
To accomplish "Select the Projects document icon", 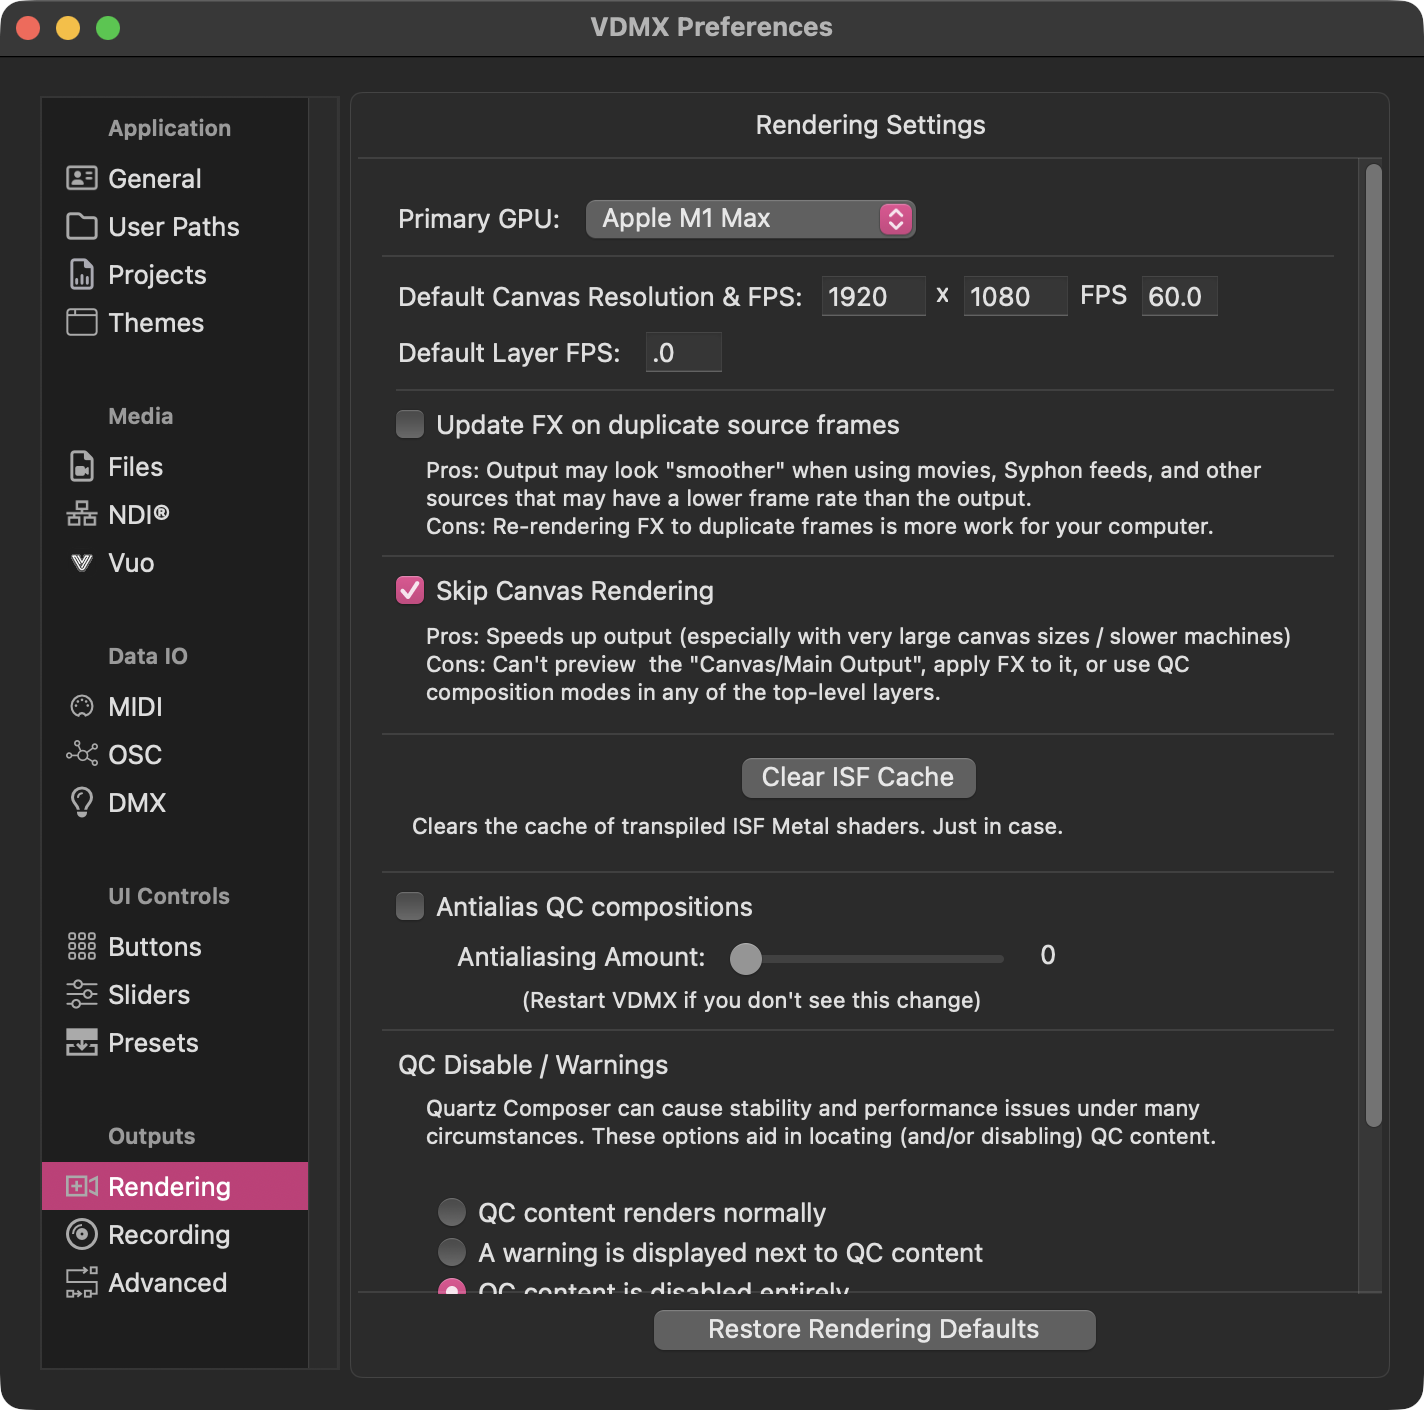I will point(81,275).
